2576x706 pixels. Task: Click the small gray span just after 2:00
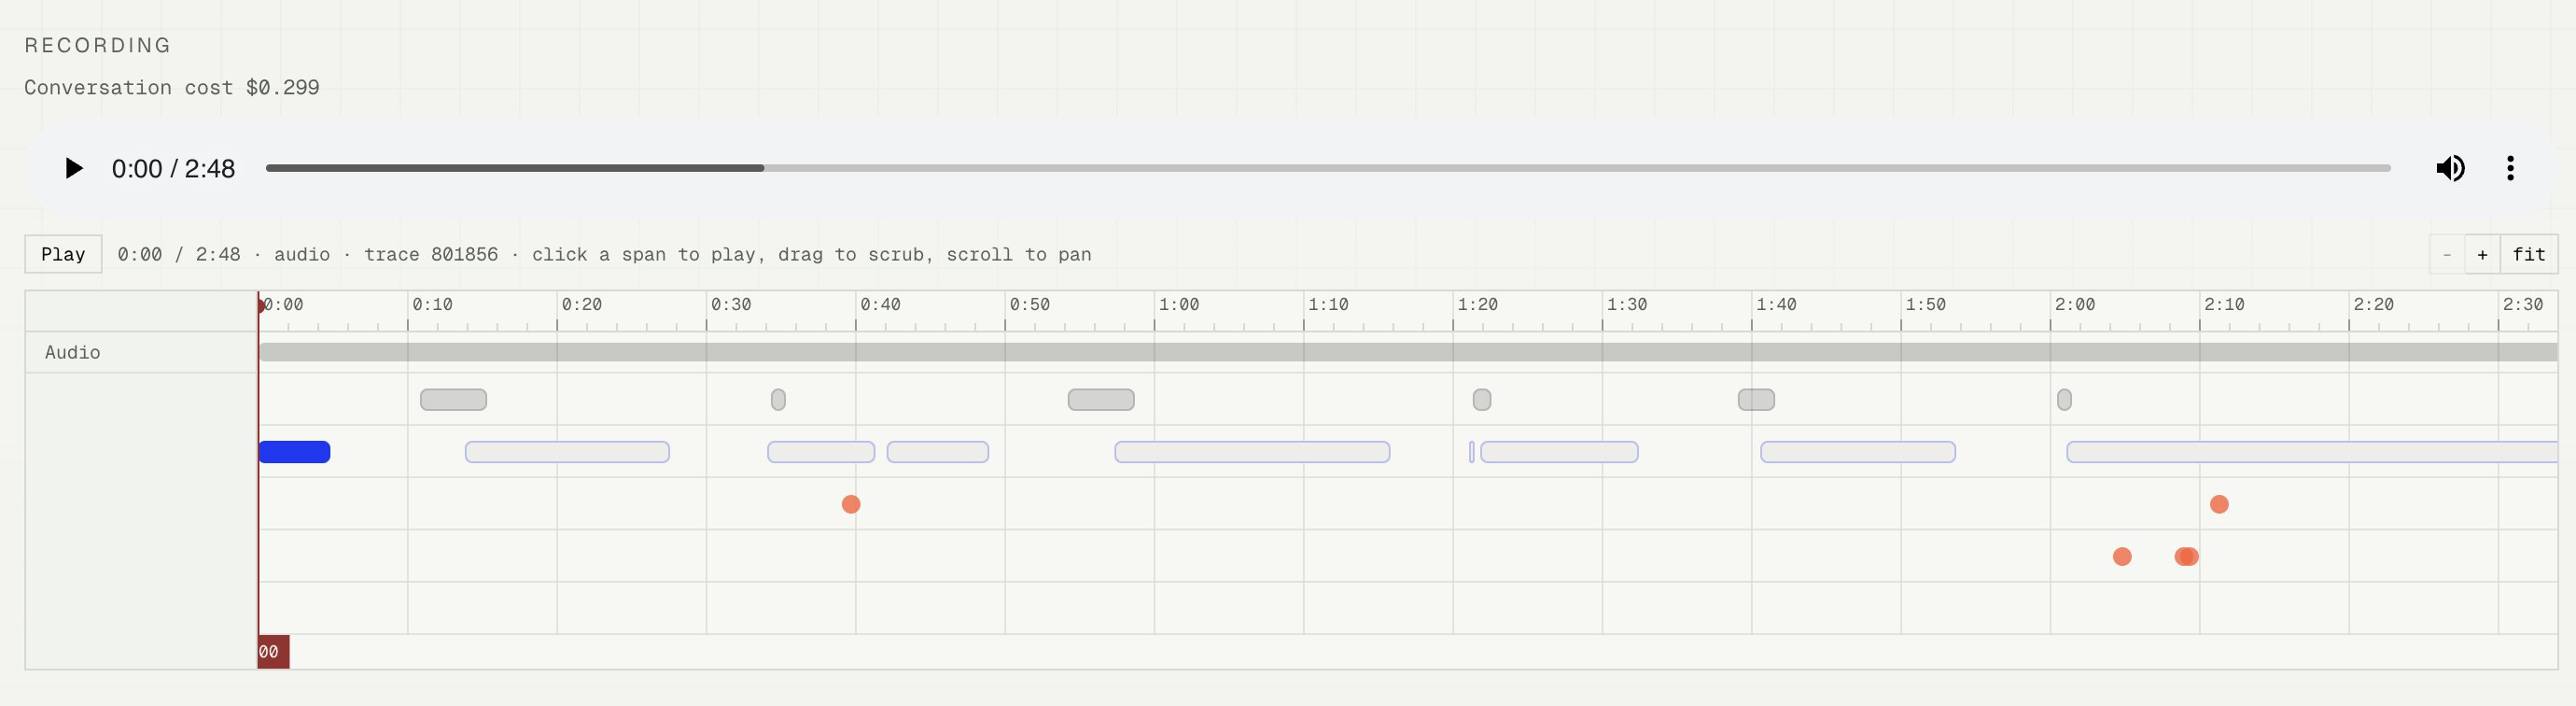[x=2064, y=400]
